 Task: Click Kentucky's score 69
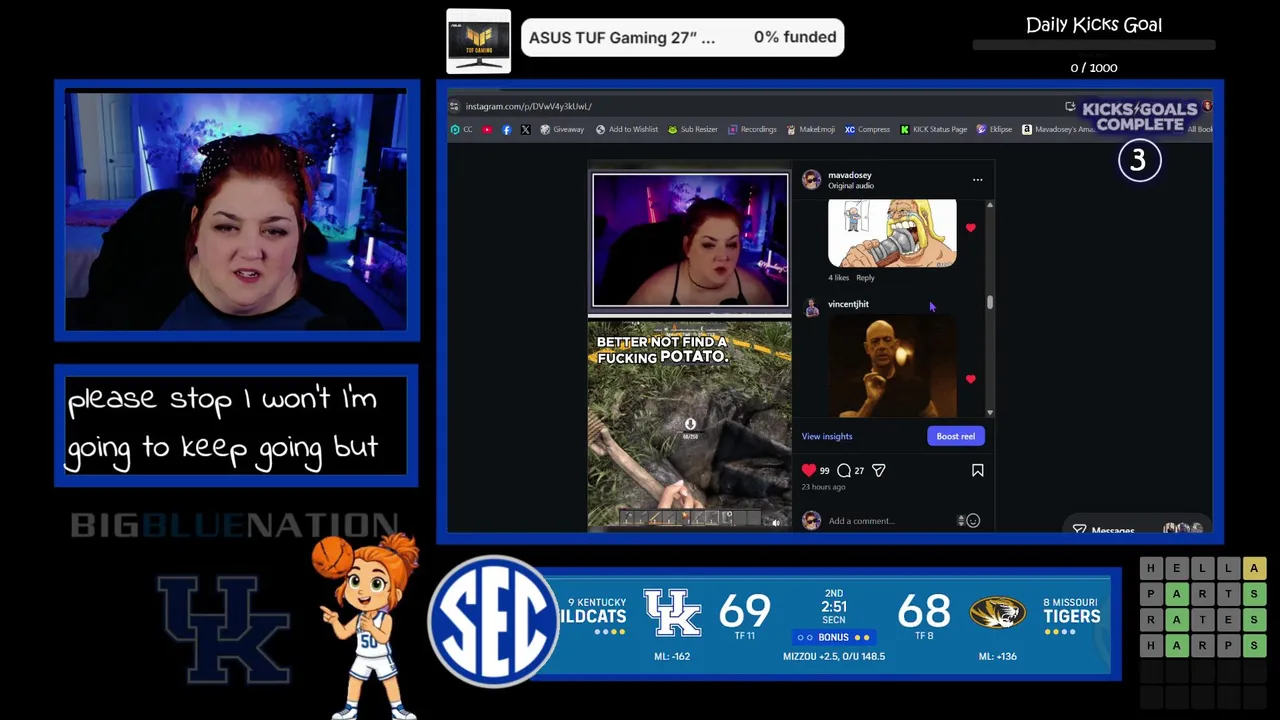pyautogui.click(x=744, y=611)
